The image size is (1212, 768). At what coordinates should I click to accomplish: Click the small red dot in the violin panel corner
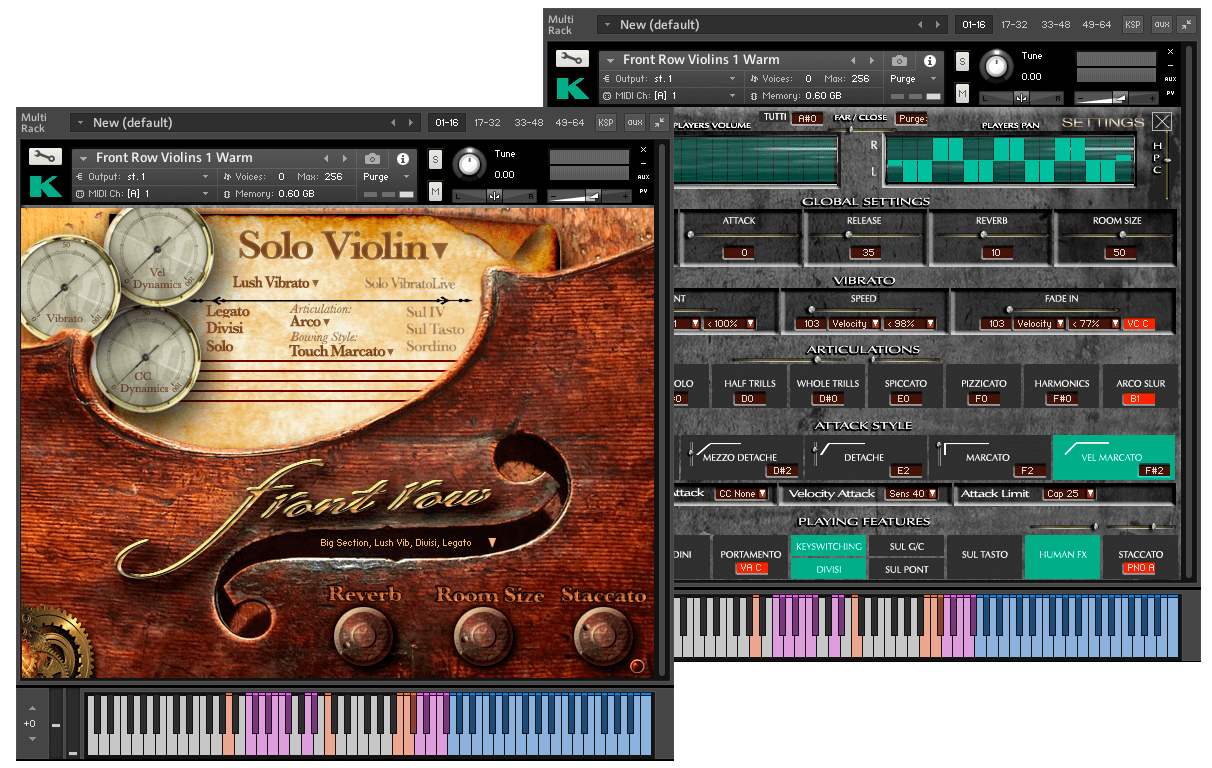pos(636,666)
